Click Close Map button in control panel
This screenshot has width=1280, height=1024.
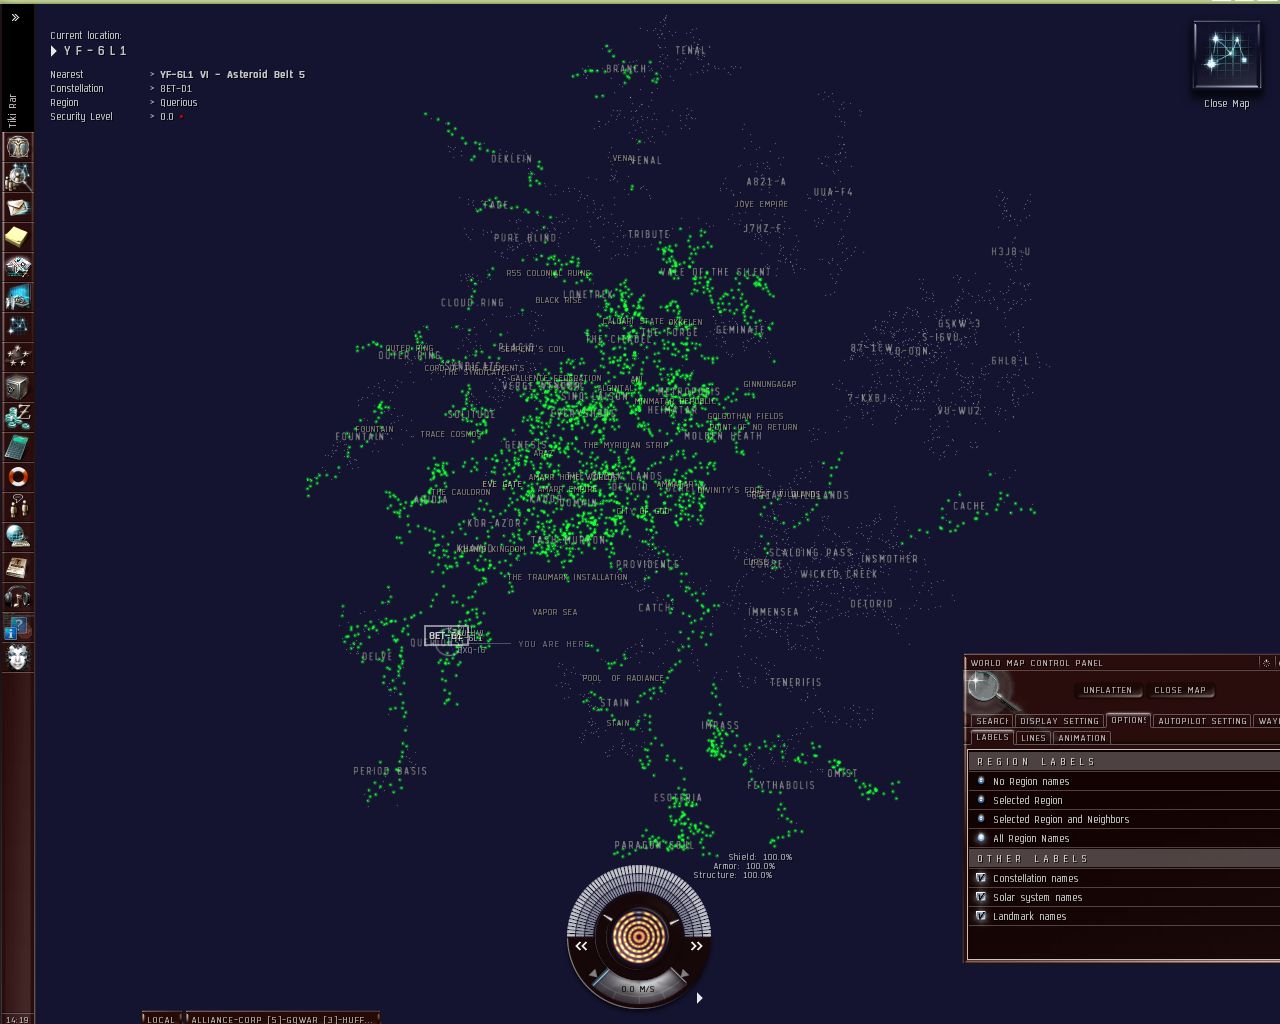(x=1180, y=690)
